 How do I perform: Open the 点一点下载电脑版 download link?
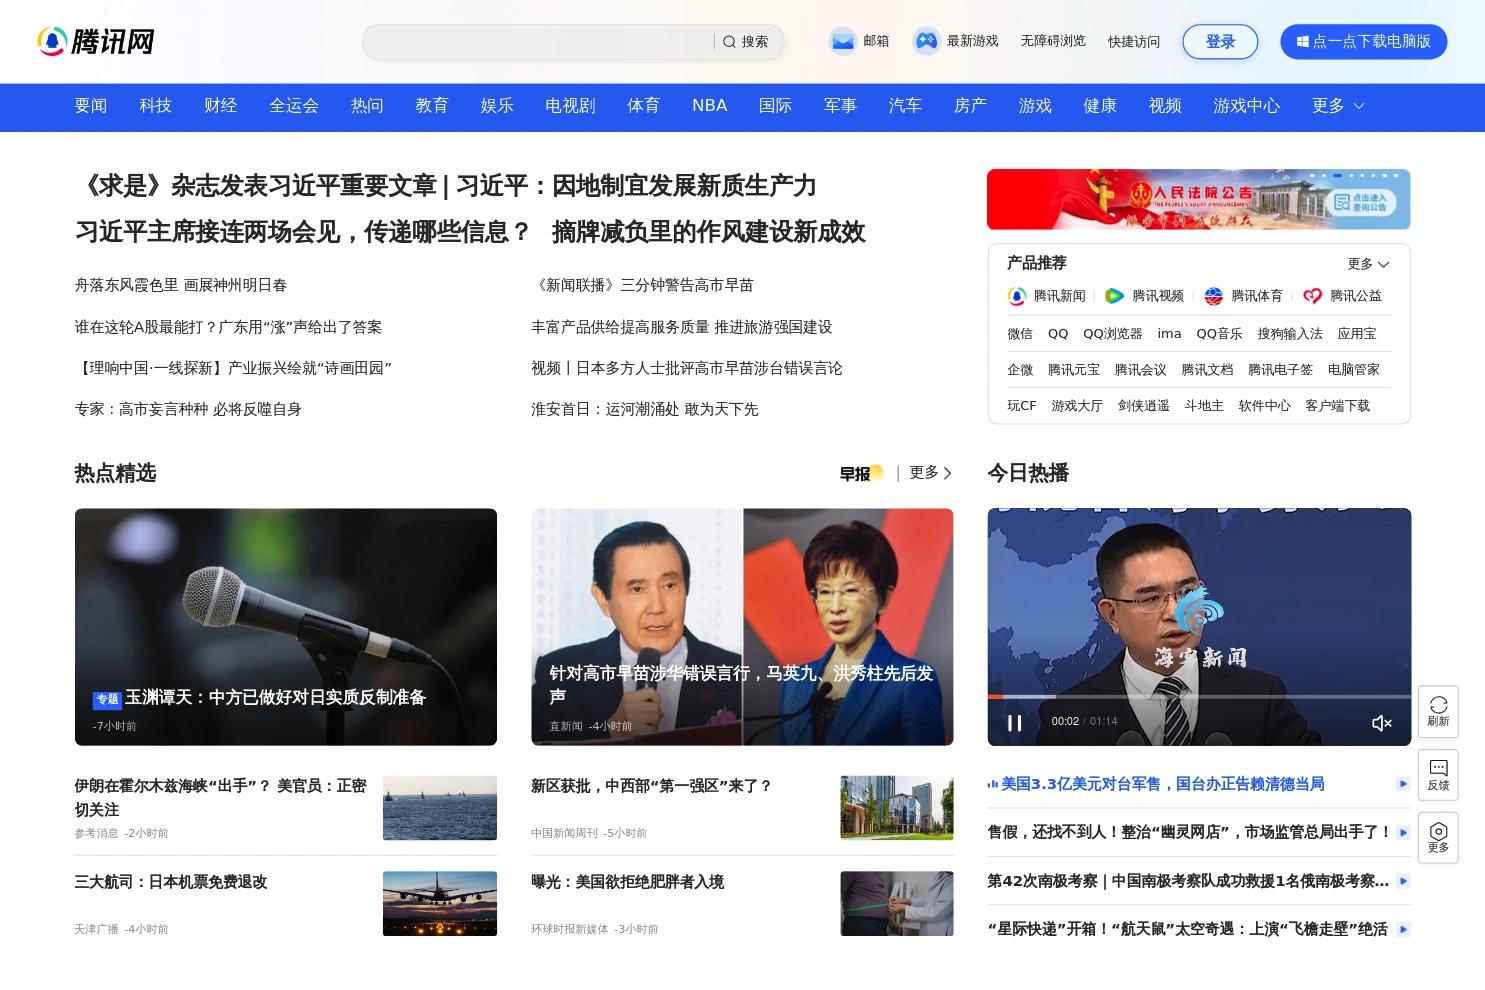click(1363, 41)
